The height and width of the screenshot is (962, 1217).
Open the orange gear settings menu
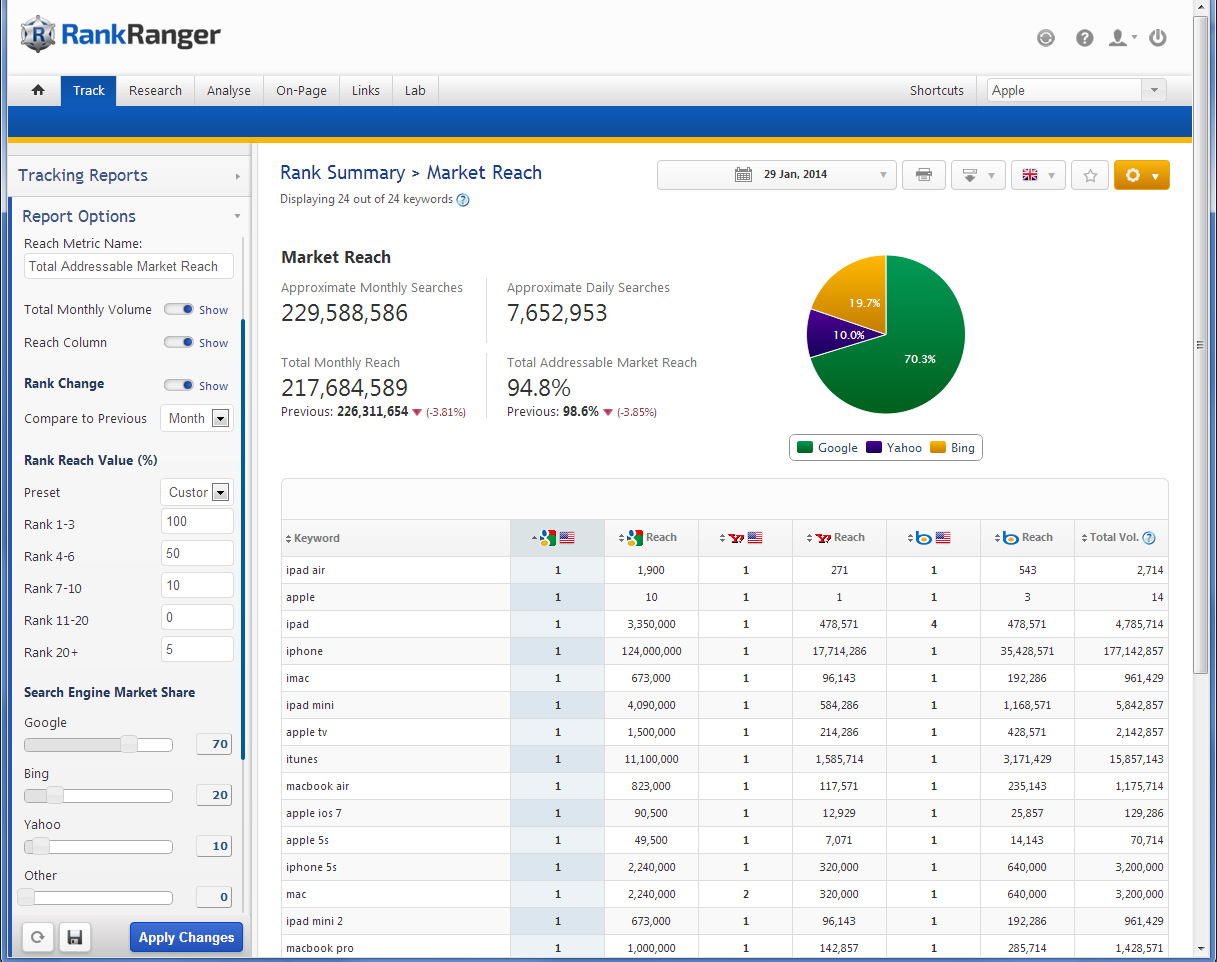coord(1141,175)
